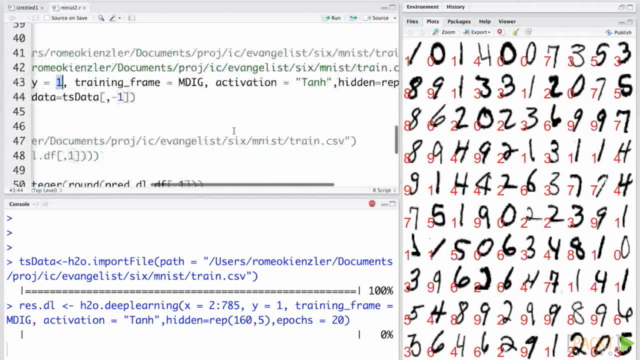Screen dimensions: 640x360
Task: Click the Source button in the editor
Action: click(x=377, y=18)
